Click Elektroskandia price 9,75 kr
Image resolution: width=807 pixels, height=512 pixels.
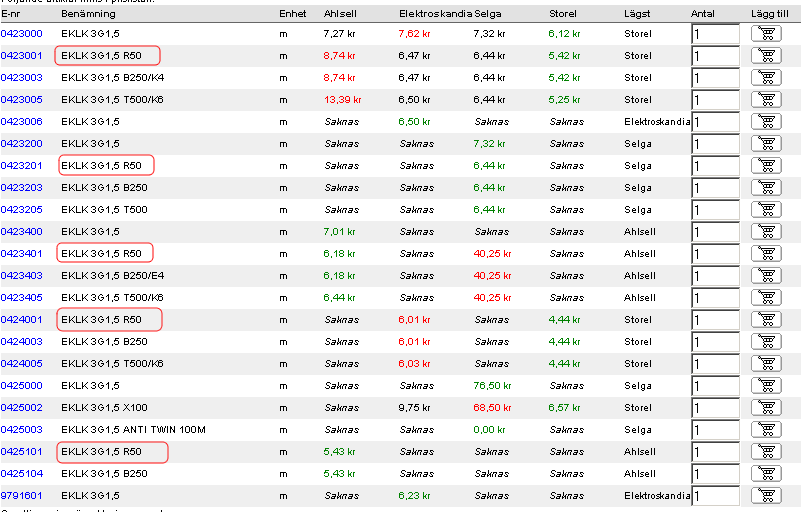coord(414,408)
